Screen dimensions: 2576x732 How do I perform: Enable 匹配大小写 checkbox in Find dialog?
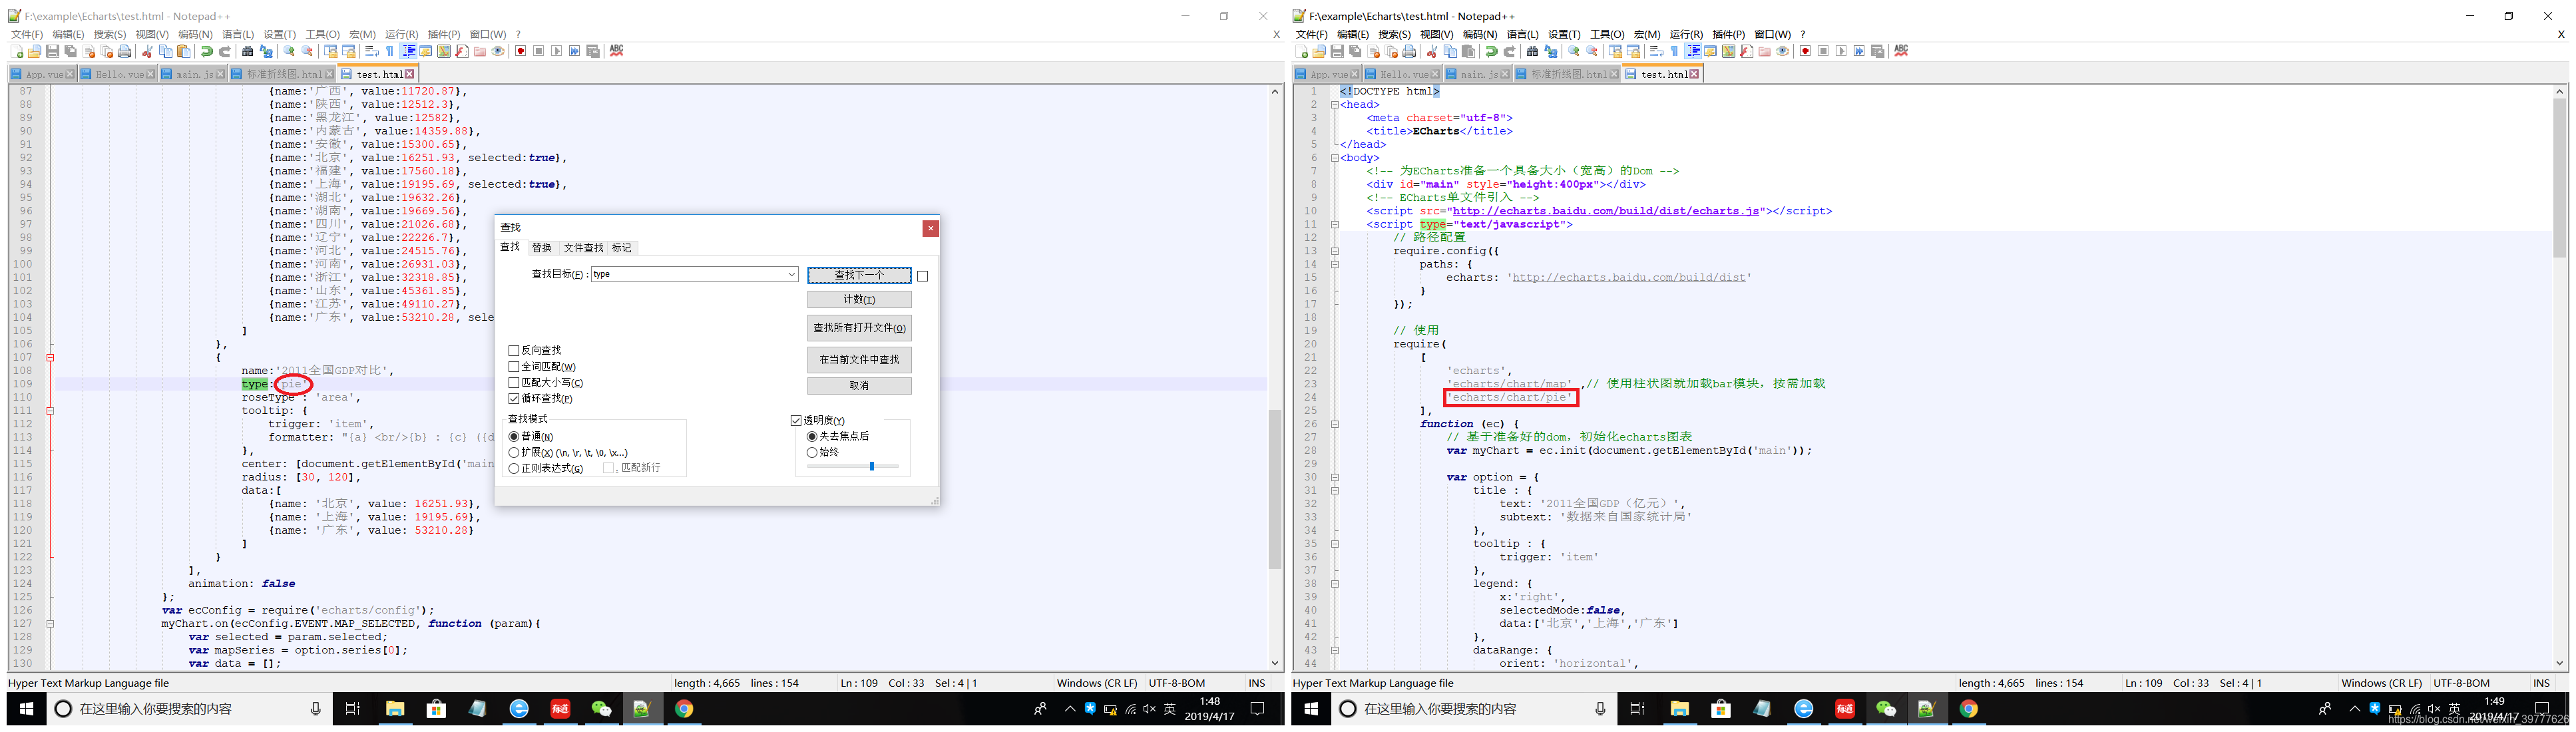[x=514, y=383]
